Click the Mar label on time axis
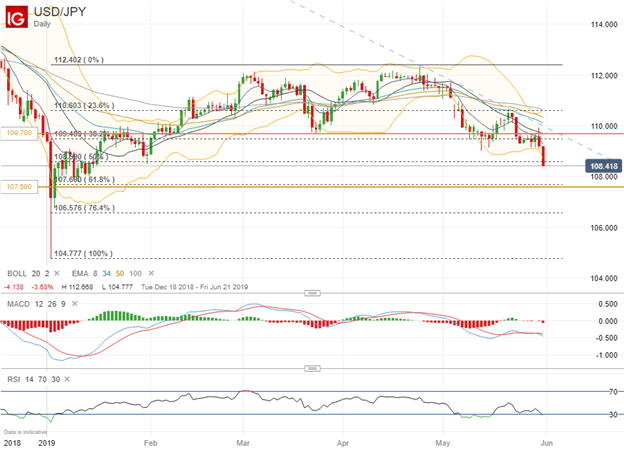Screen dimensions: 624x449 click(243, 443)
